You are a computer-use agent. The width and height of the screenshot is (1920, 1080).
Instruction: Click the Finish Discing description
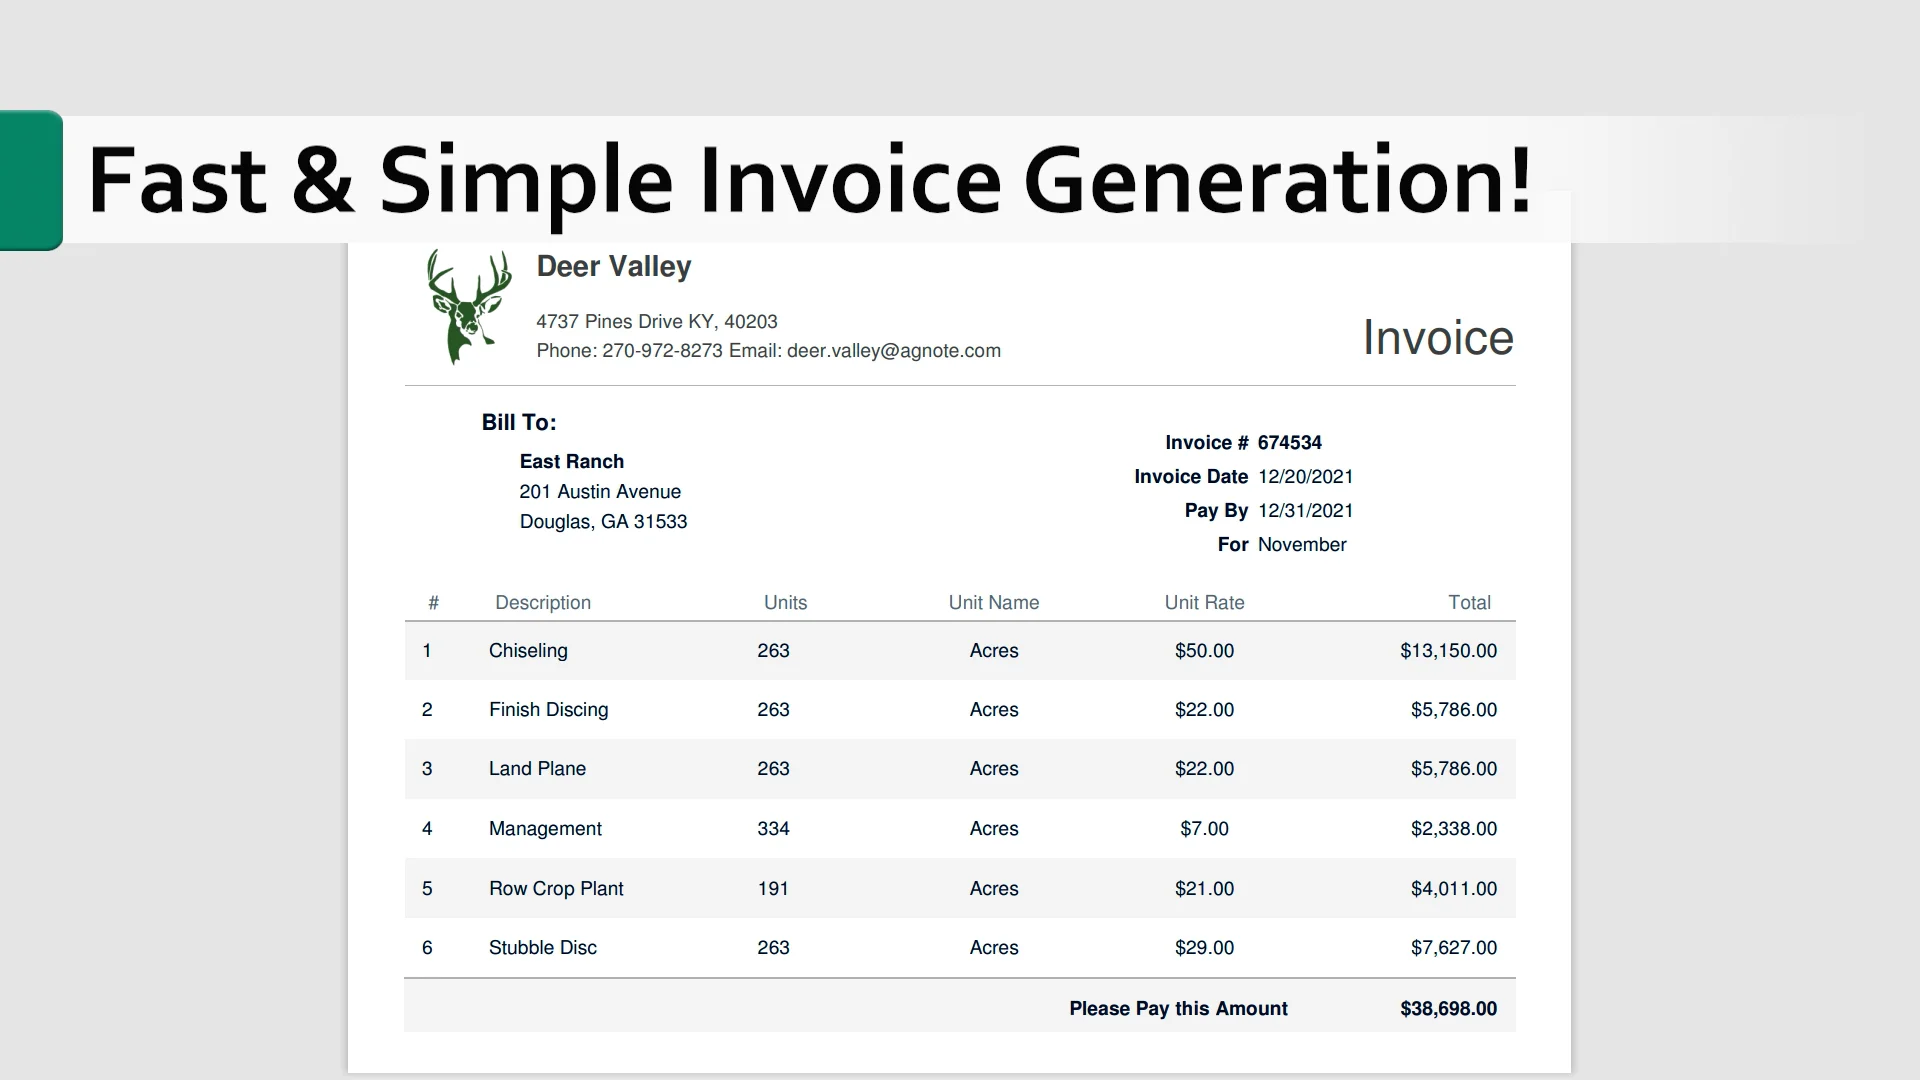pos(548,709)
